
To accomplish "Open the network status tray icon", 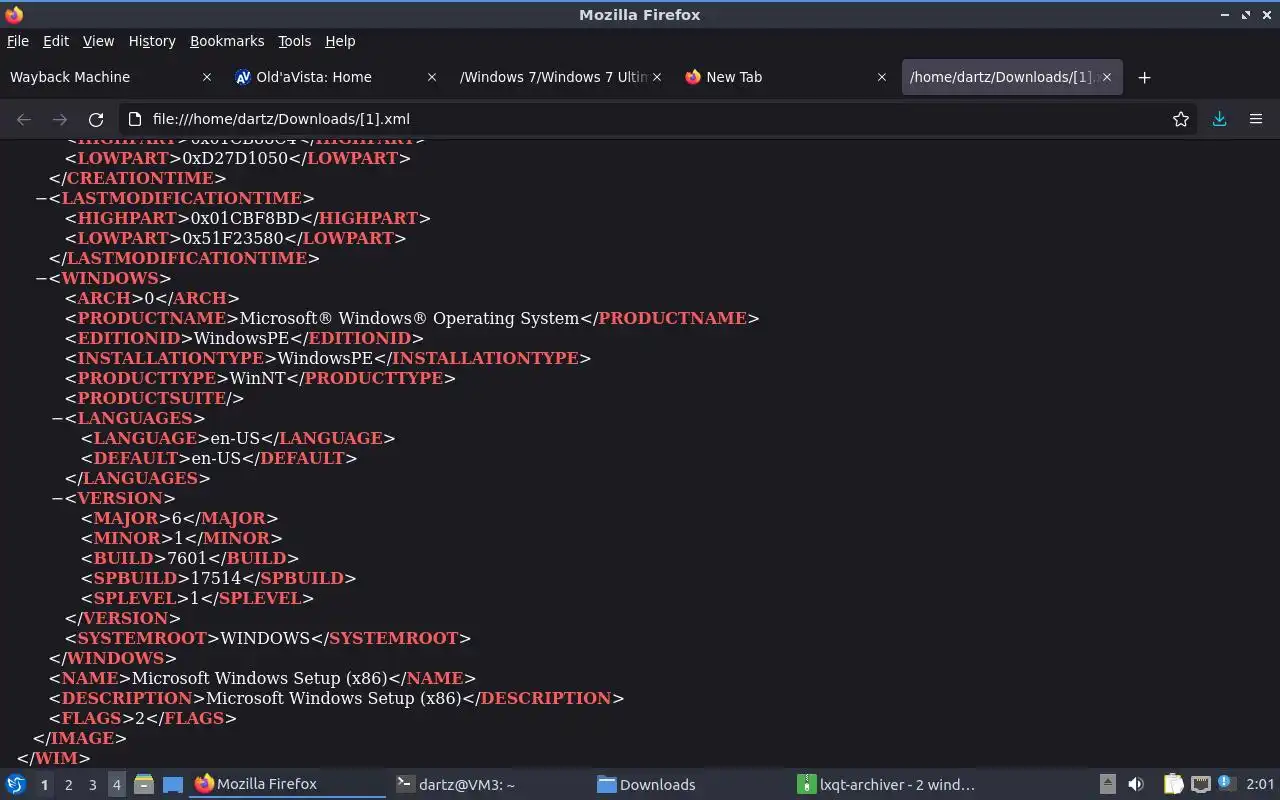I will pyautogui.click(x=1201, y=784).
